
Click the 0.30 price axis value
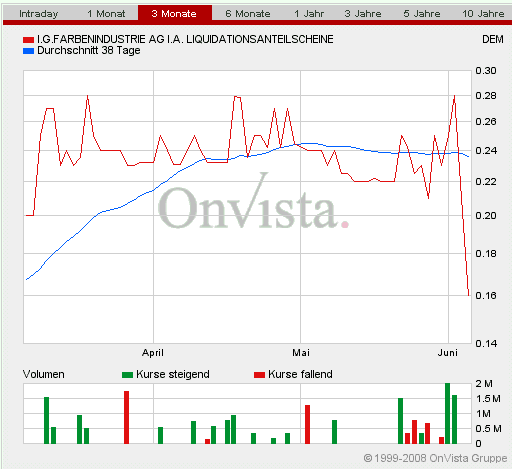pos(486,71)
